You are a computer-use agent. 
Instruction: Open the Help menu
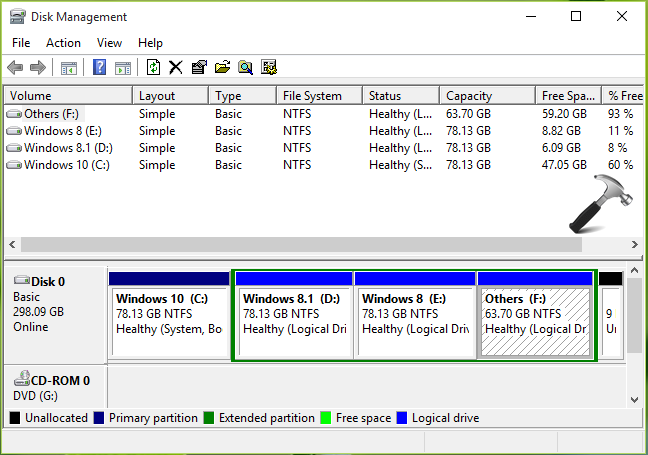click(150, 43)
